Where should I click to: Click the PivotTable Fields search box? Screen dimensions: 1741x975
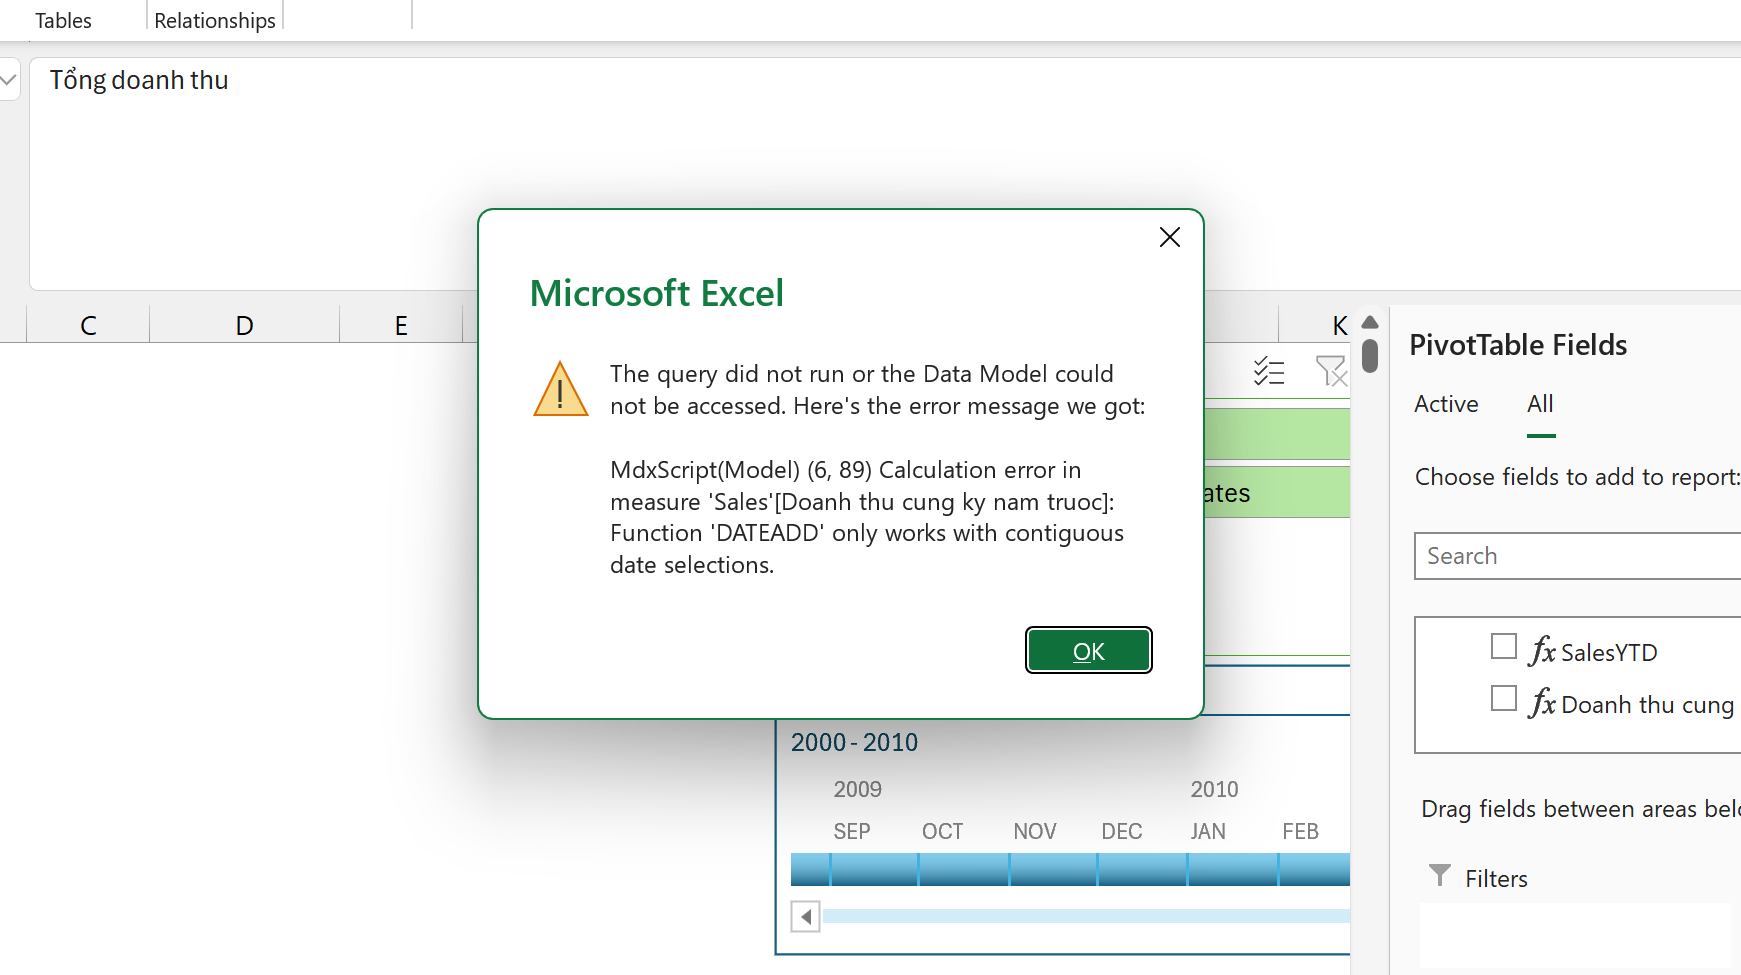point(1578,556)
